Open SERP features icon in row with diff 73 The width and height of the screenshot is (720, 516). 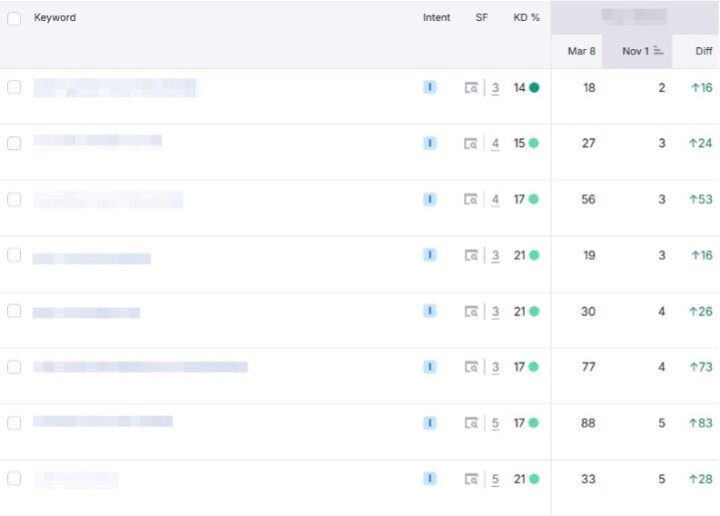click(x=471, y=367)
